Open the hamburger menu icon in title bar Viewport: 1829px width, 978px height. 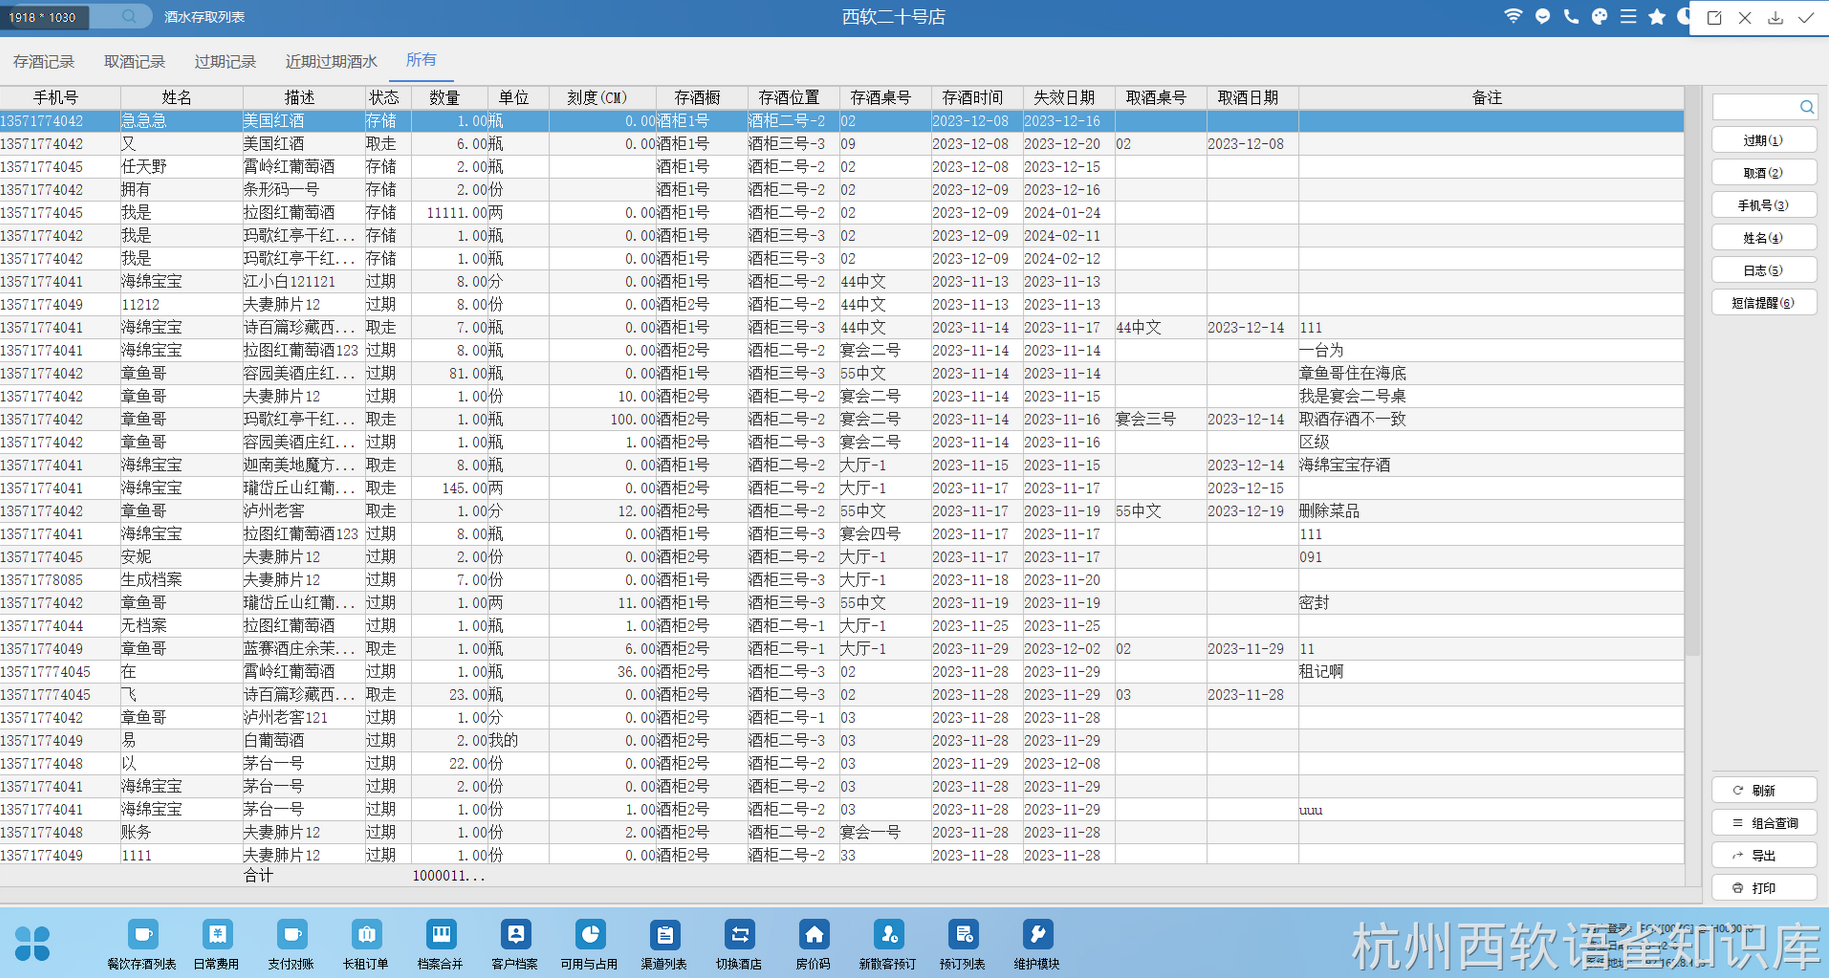coord(1629,16)
